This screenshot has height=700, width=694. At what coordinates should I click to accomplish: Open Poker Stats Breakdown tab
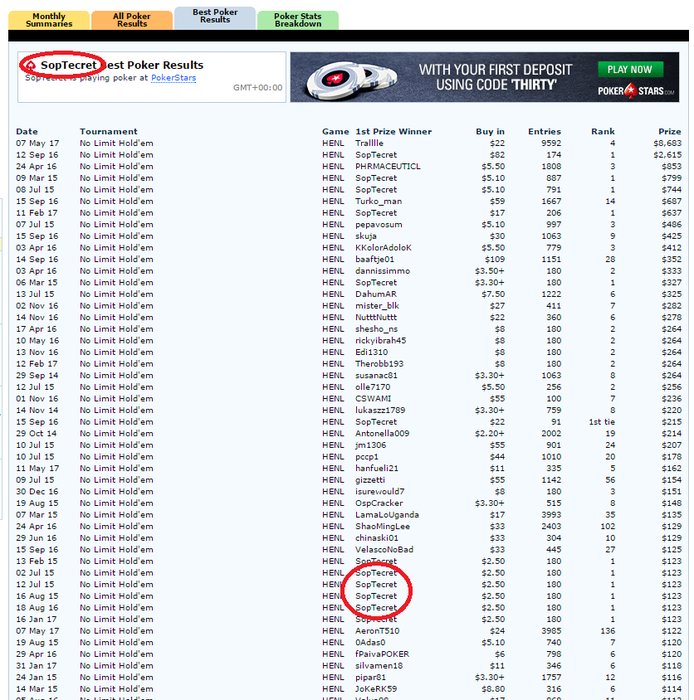(298, 20)
